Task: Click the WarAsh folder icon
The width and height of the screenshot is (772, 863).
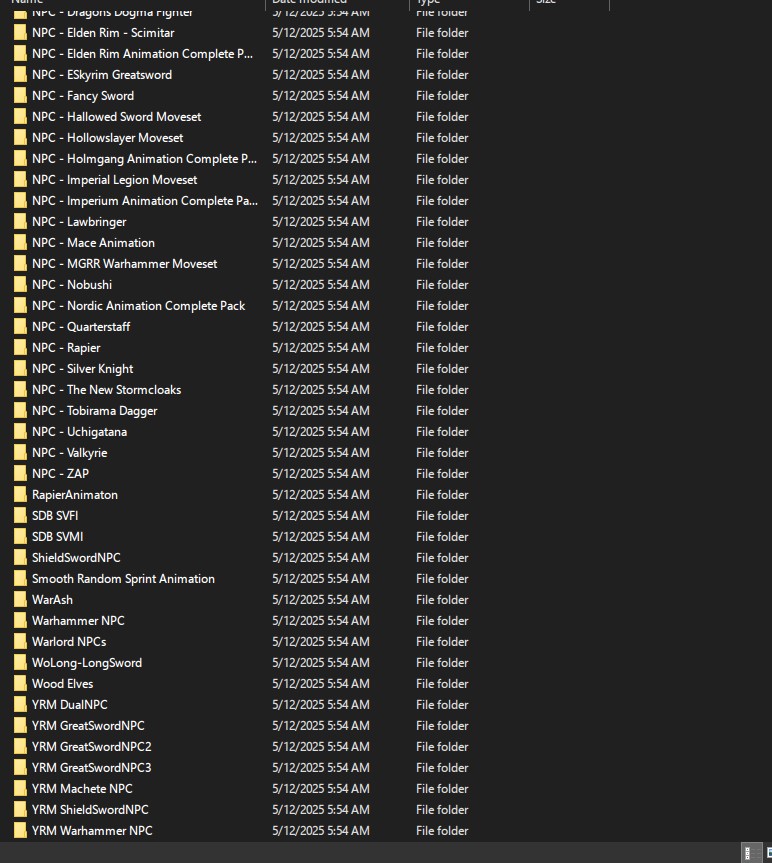Action: 20,600
